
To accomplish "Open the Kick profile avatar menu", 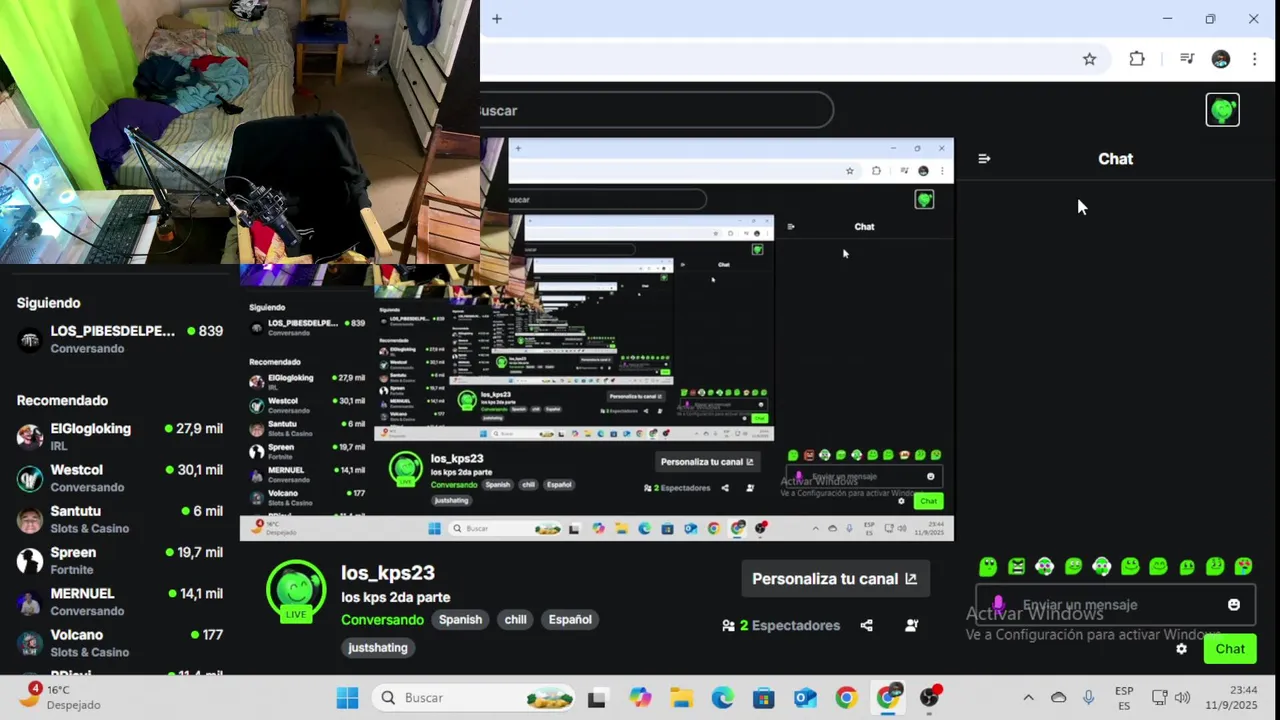I will click(x=1222, y=110).
